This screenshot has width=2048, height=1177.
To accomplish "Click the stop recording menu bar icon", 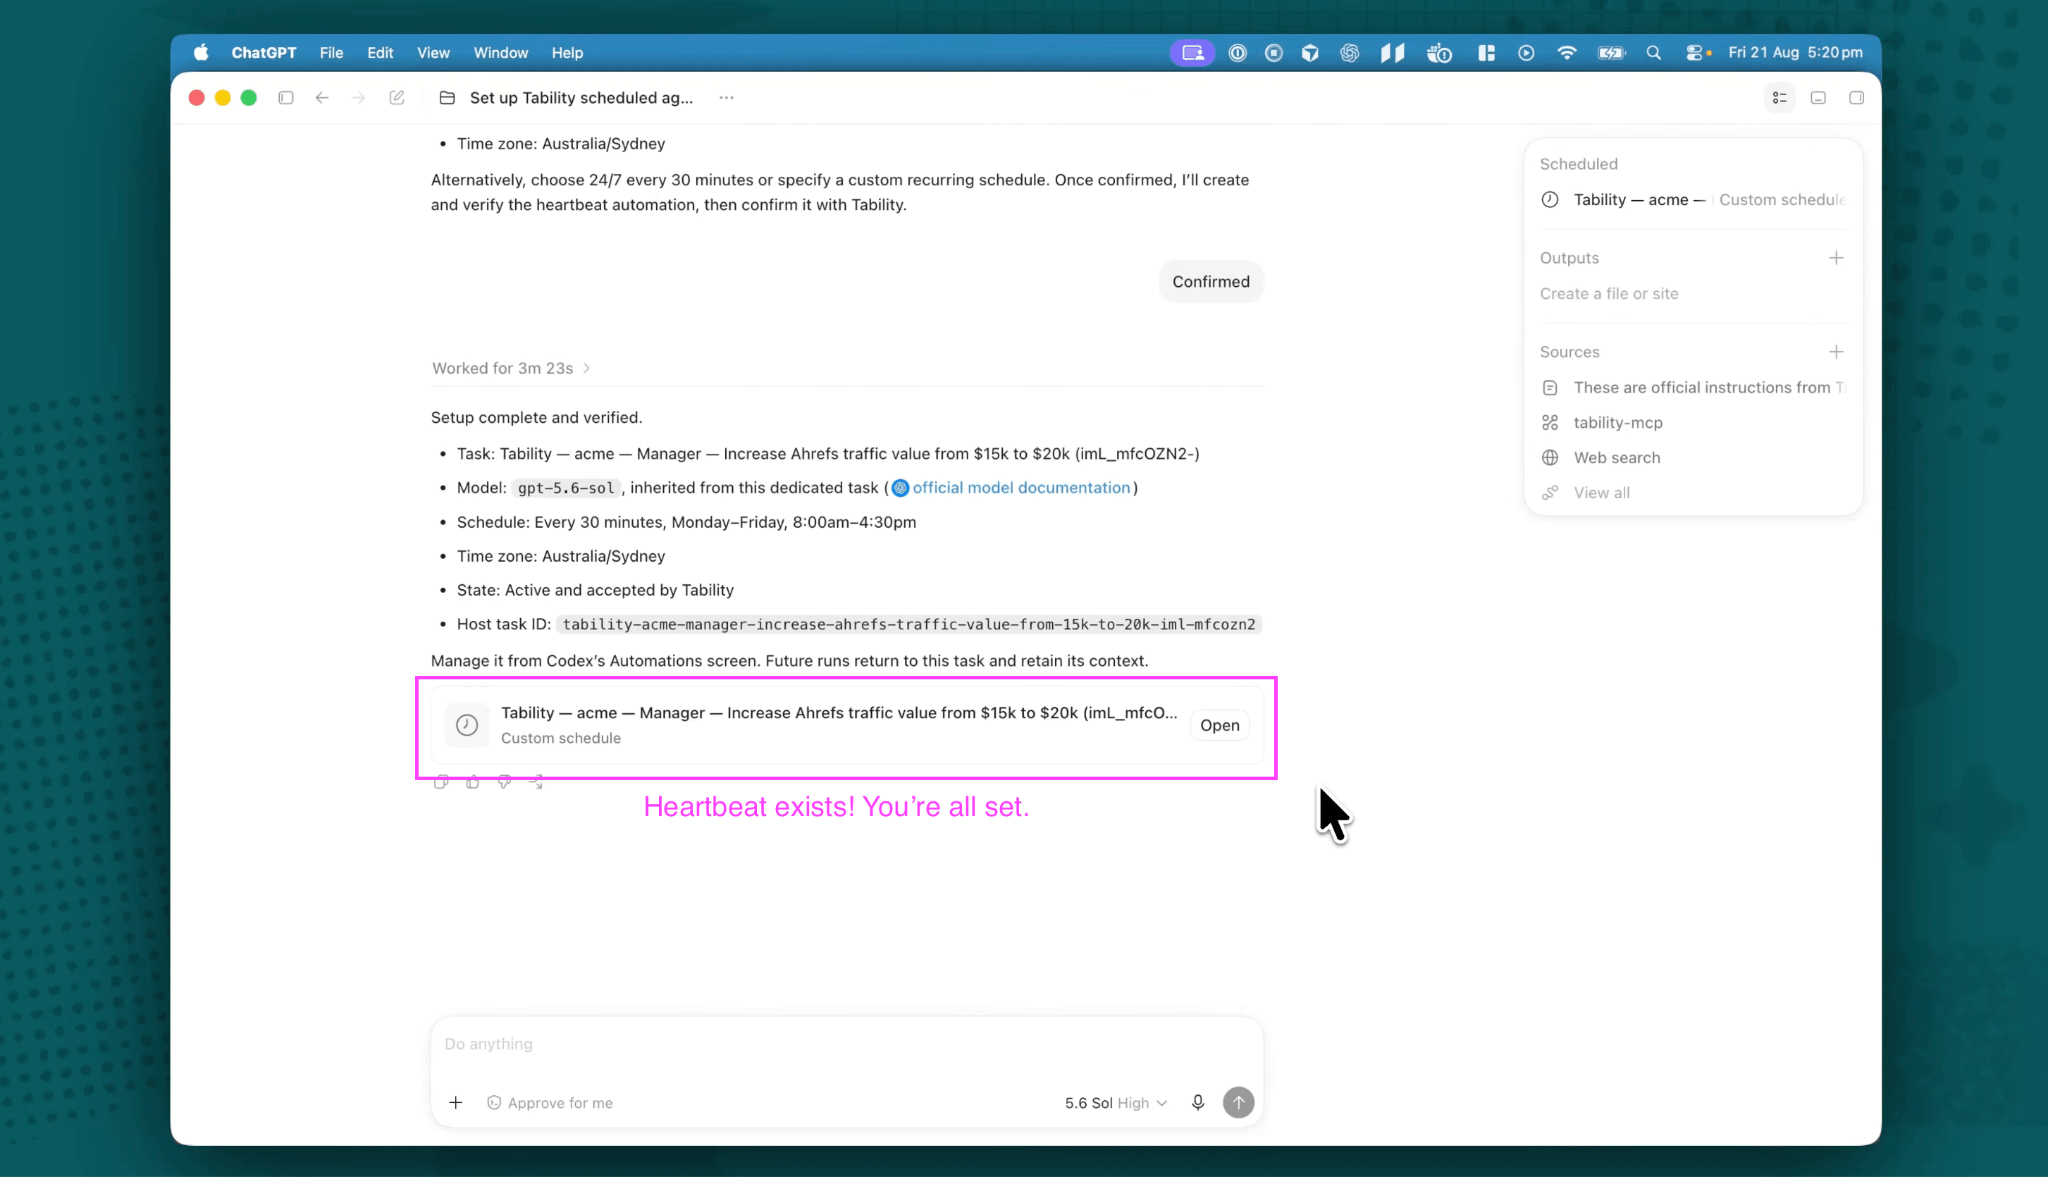I will [1274, 53].
